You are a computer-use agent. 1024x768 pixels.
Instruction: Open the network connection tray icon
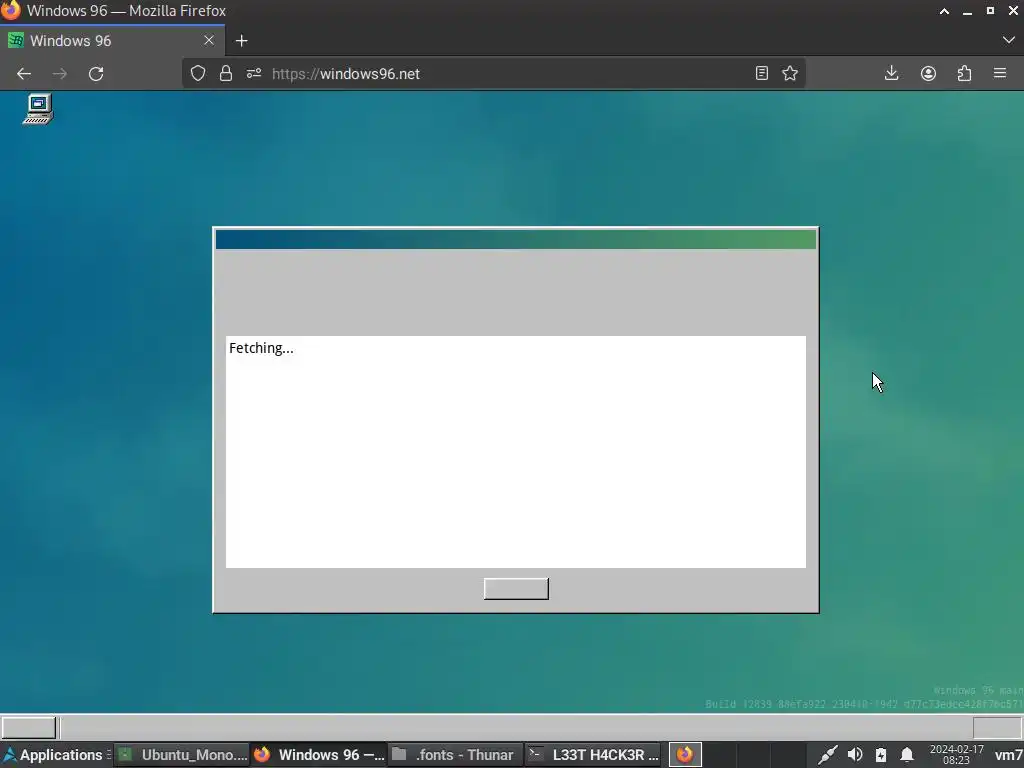click(827, 755)
